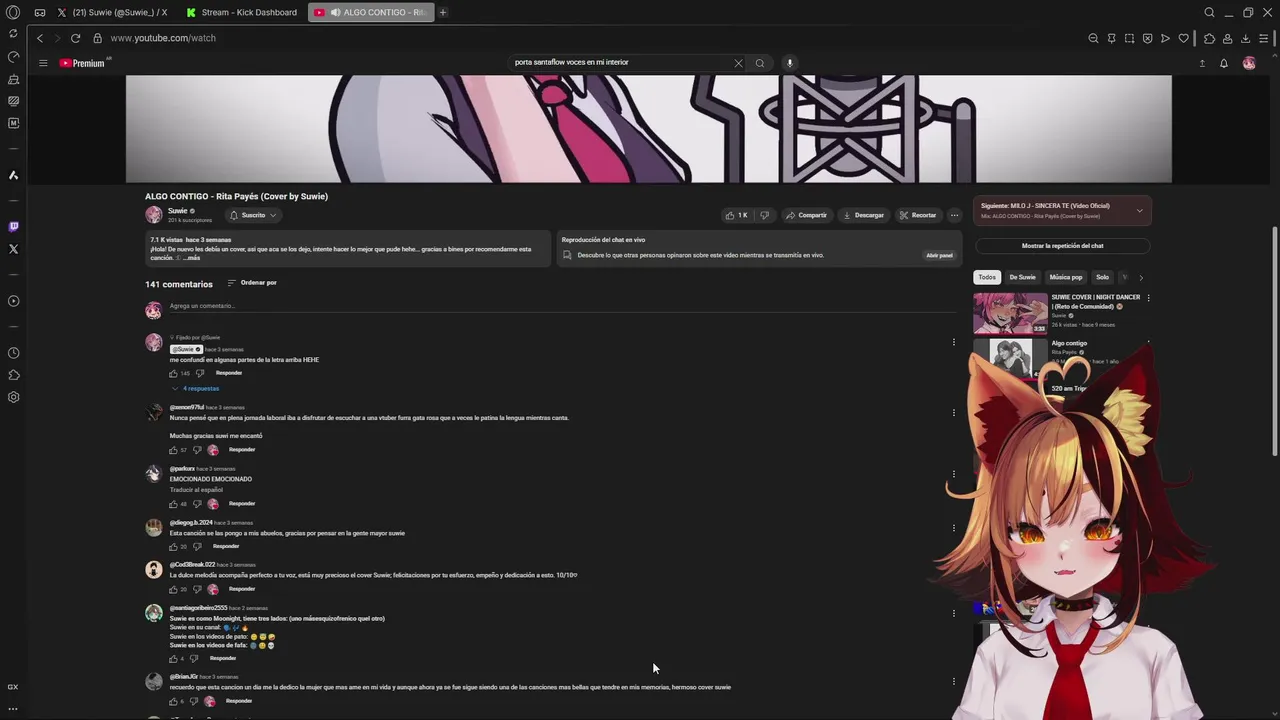Image resolution: width=1280 pixels, height=720 pixels.
Task: Click Abrir panel for chat replay
Action: [x=939, y=255]
